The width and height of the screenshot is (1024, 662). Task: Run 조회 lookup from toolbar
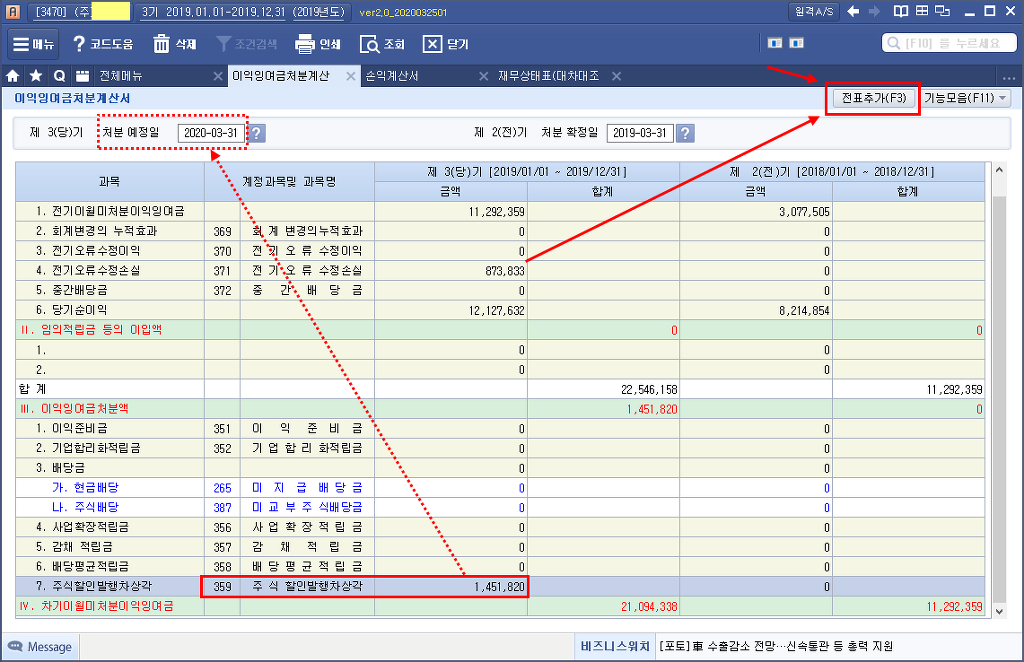click(x=382, y=44)
